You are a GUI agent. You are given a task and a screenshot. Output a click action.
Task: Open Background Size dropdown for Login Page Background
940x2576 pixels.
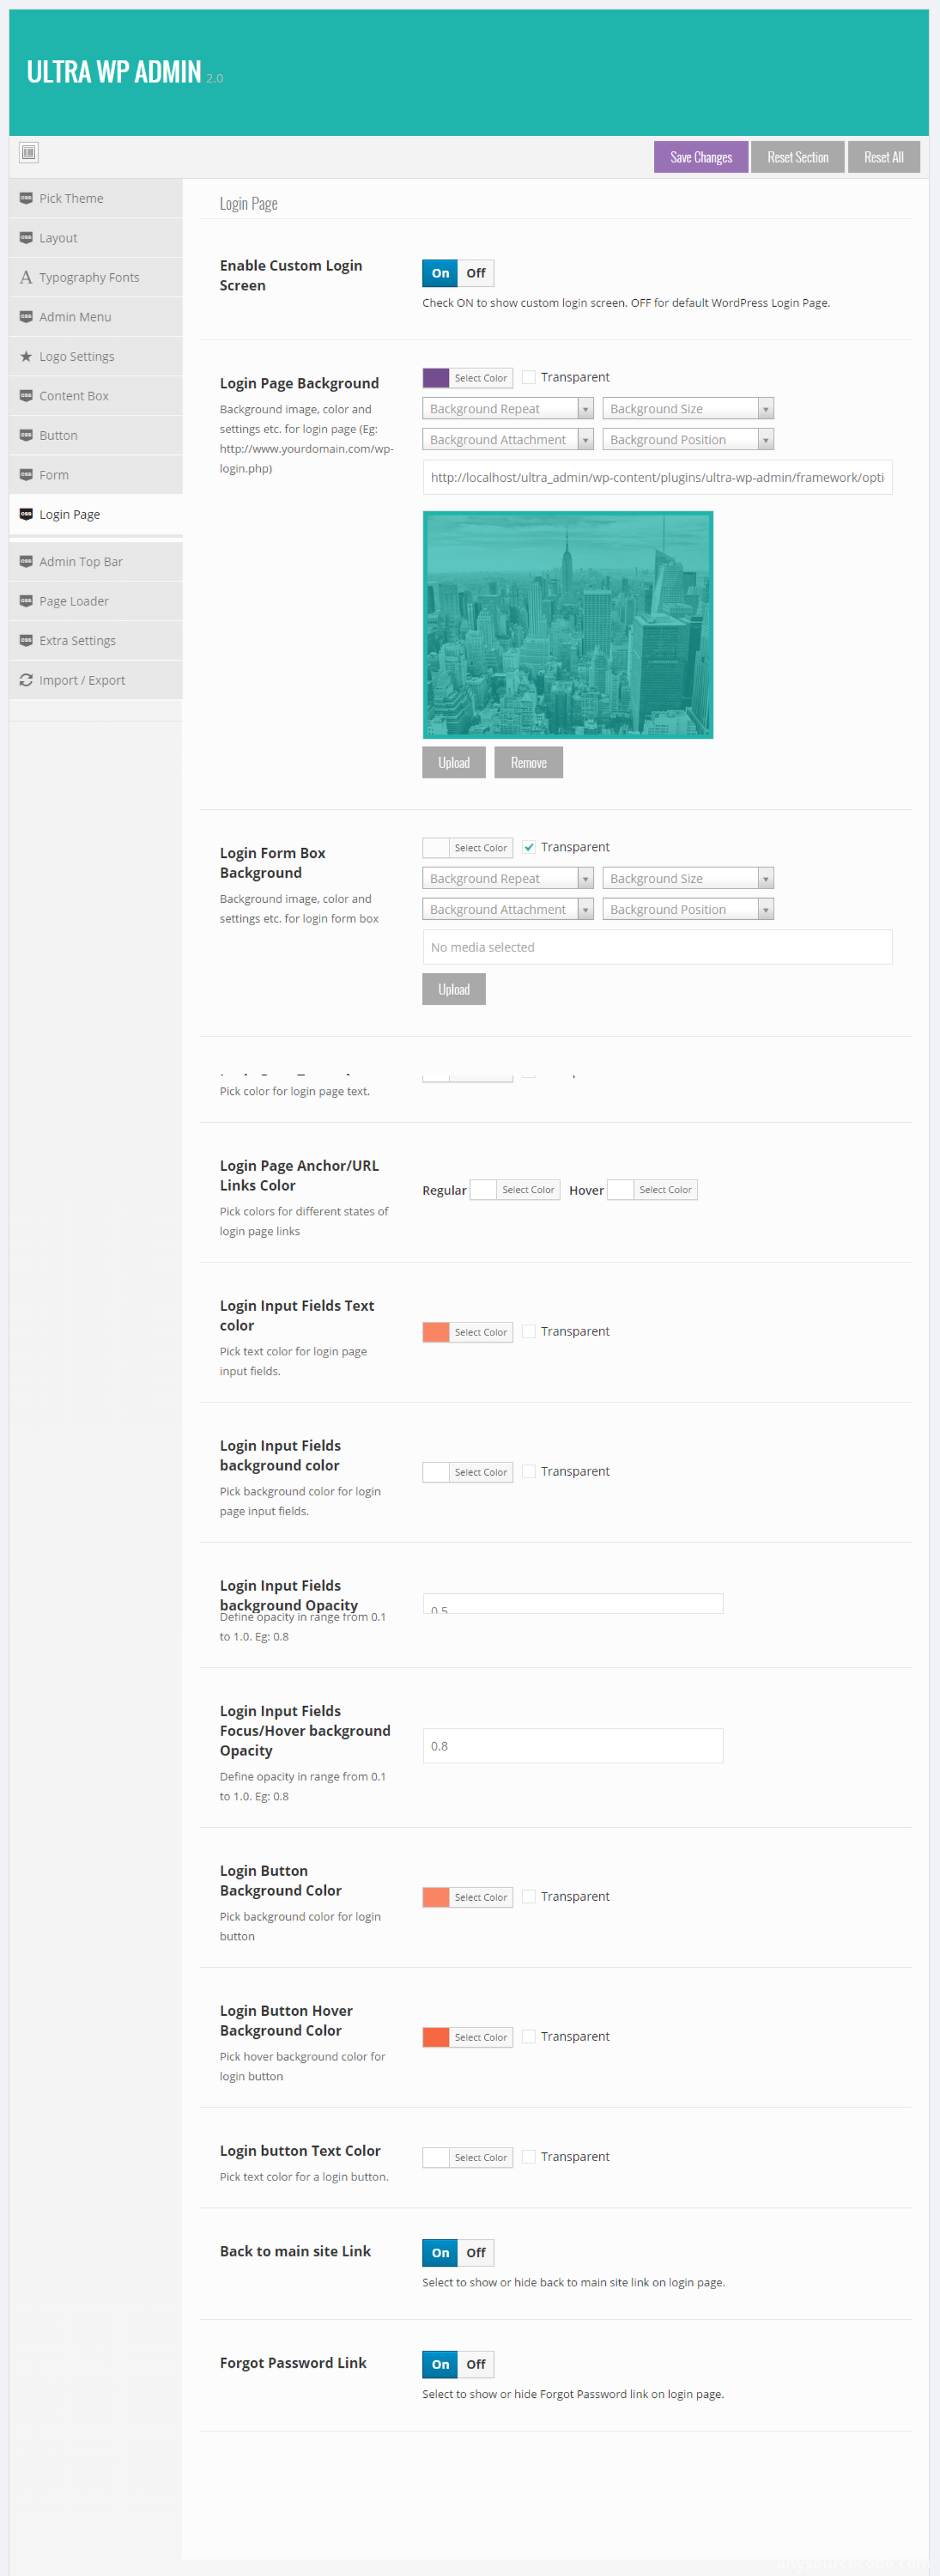pyautogui.click(x=688, y=408)
